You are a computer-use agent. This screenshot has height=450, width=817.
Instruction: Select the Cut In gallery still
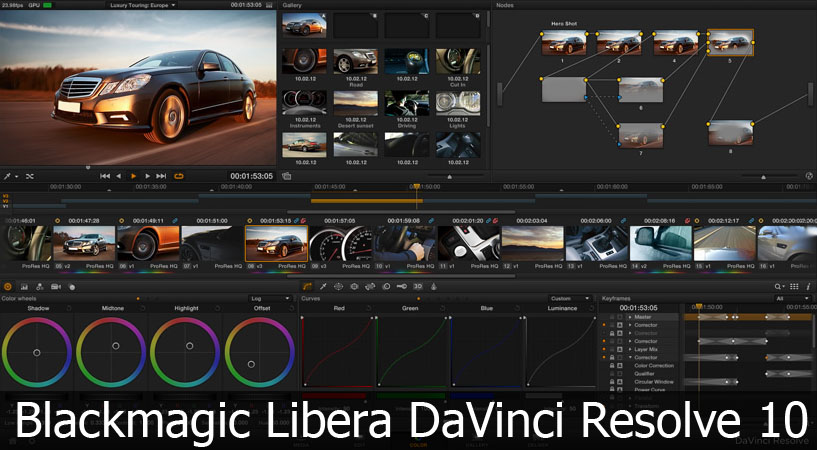pos(458,61)
